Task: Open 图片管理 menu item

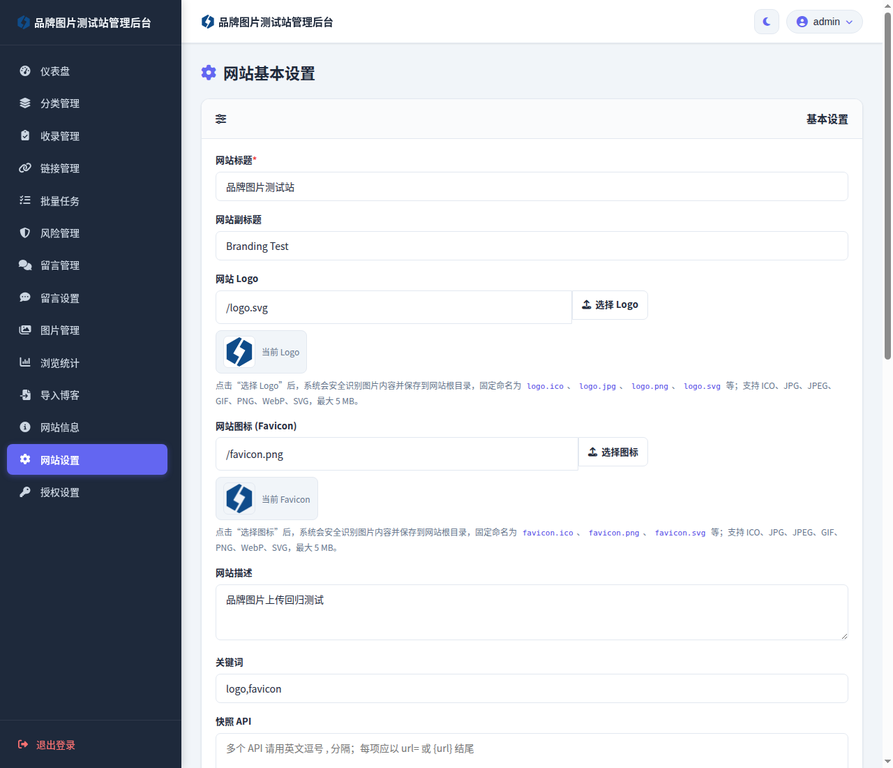Action: pyautogui.click(x=87, y=330)
